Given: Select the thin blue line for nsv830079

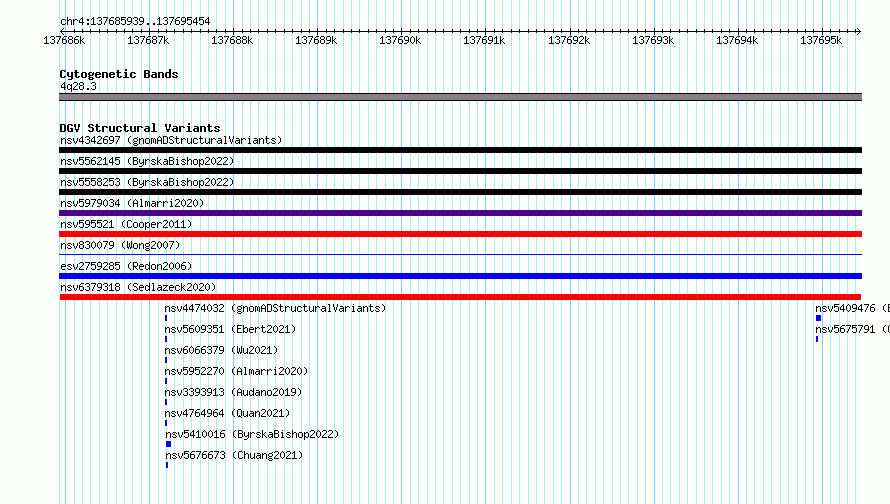Looking at the screenshot, I should 460,254.
